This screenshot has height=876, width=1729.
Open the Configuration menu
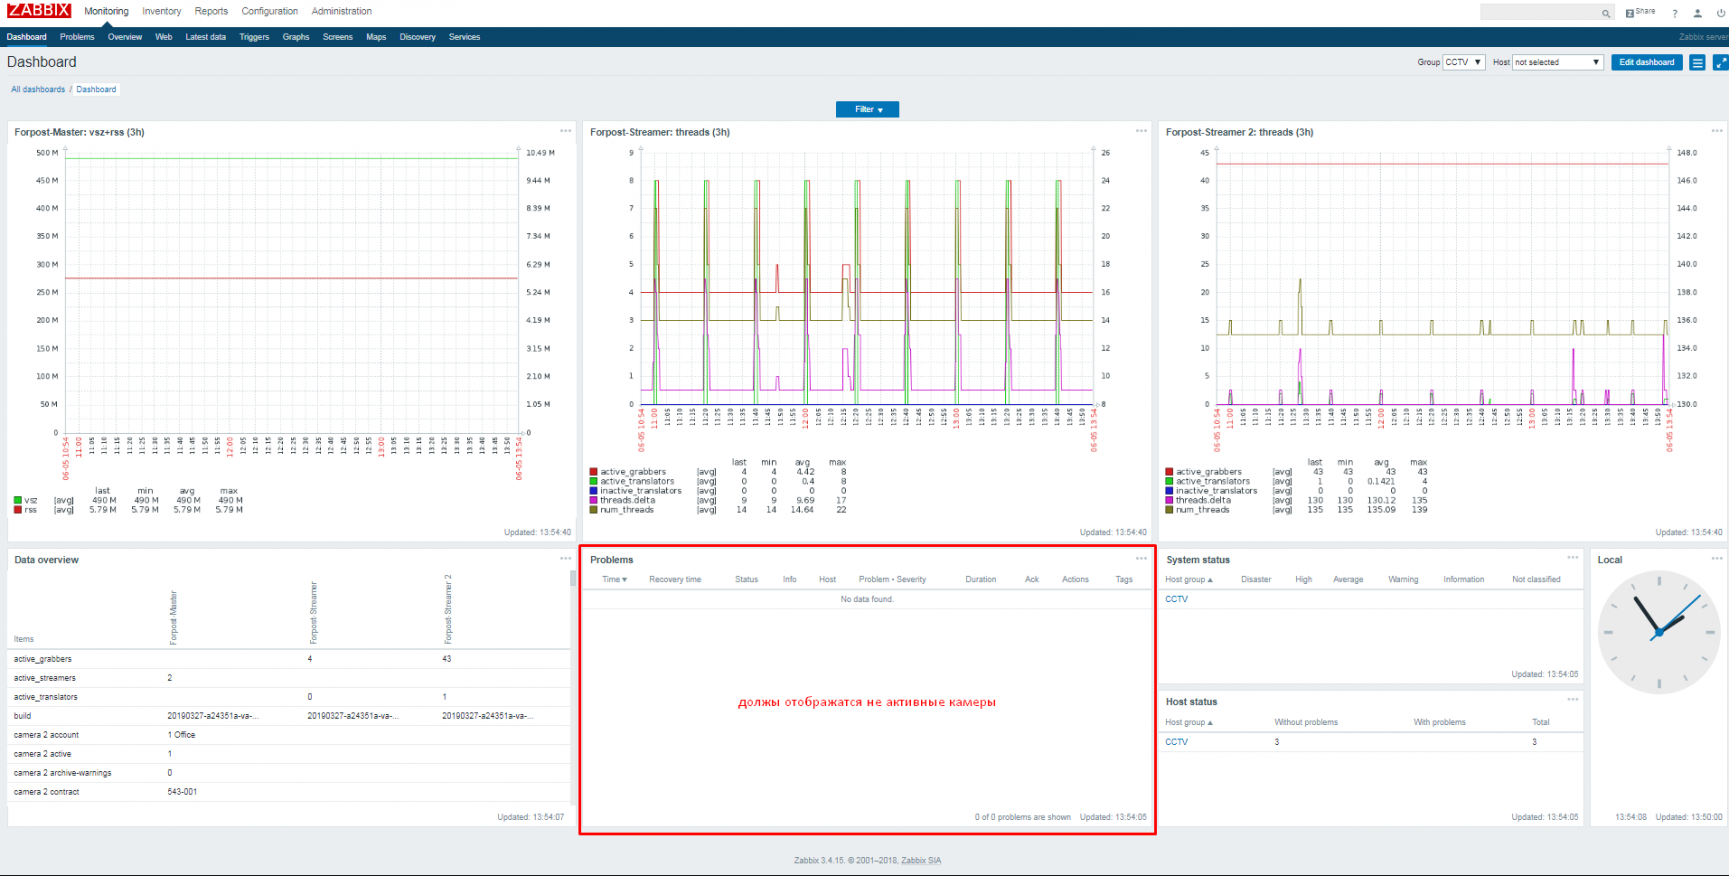point(269,11)
